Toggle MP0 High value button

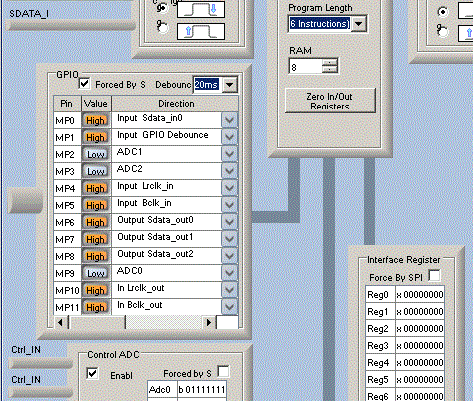96,120
